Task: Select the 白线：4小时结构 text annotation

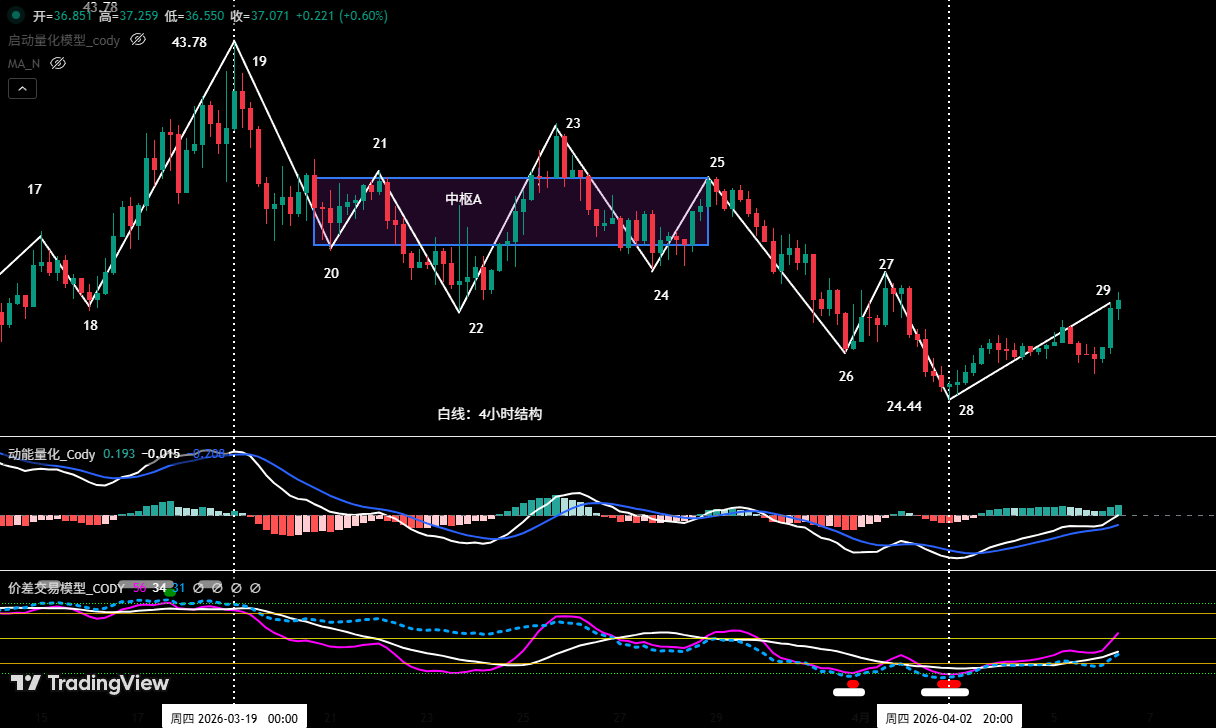Action: 489,413
